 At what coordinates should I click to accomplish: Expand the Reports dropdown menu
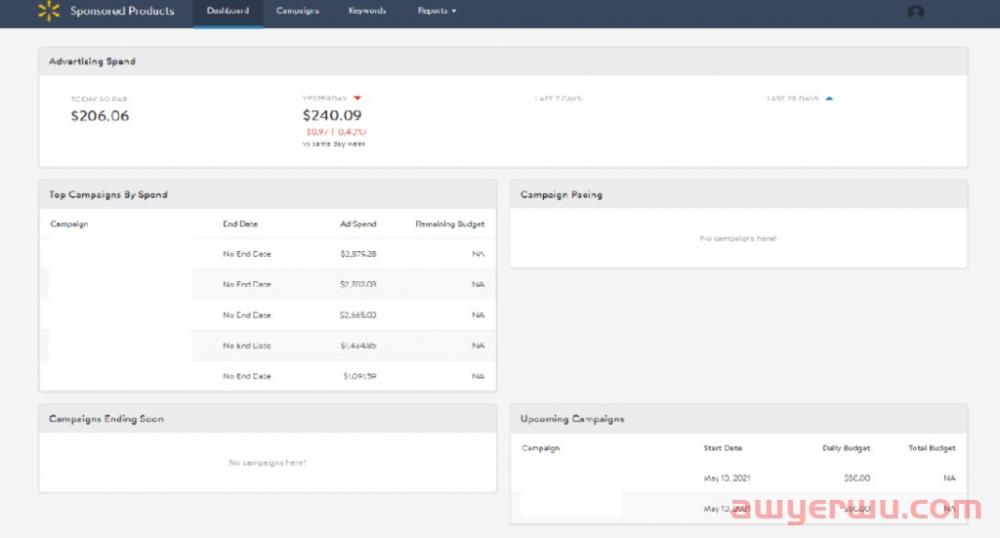[x=437, y=11]
